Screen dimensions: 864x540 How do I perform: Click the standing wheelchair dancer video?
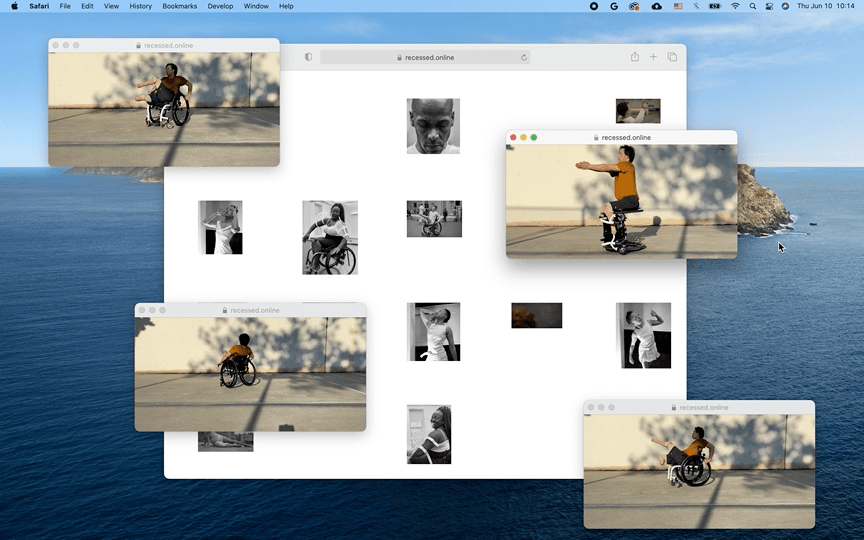point(622,201)
